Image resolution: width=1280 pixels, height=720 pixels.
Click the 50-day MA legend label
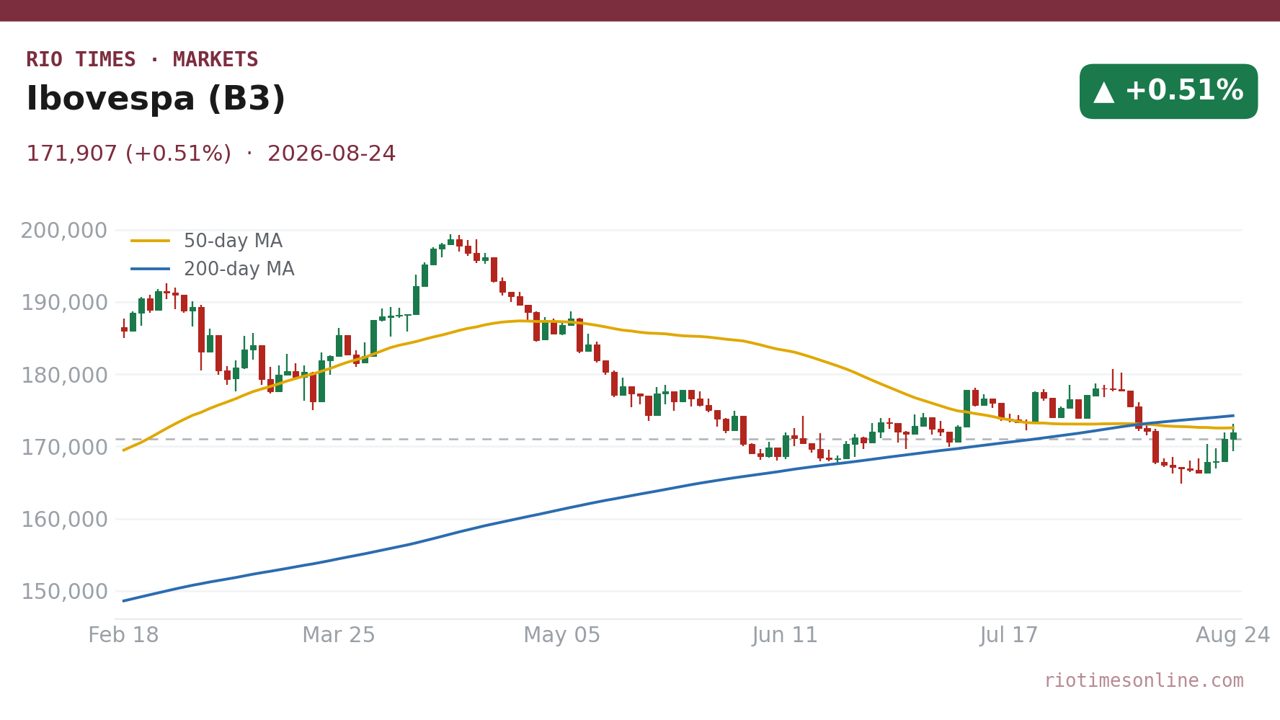click(x=233, y=241)
